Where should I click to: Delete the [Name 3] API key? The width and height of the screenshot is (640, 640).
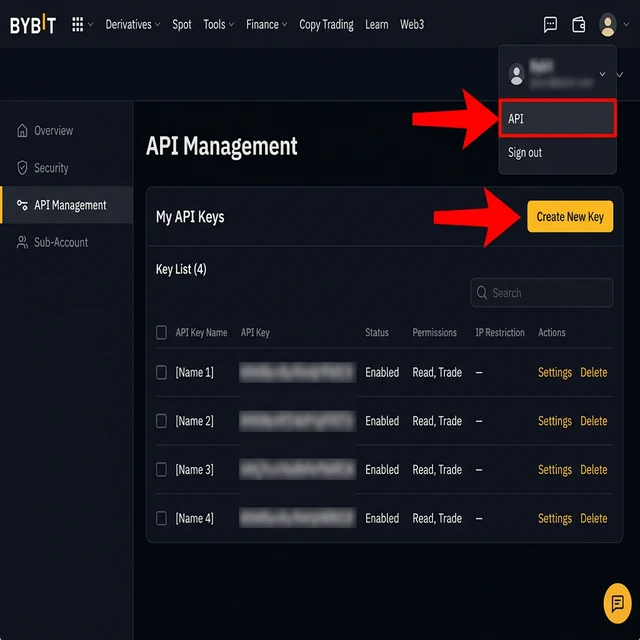pos(593,469)
